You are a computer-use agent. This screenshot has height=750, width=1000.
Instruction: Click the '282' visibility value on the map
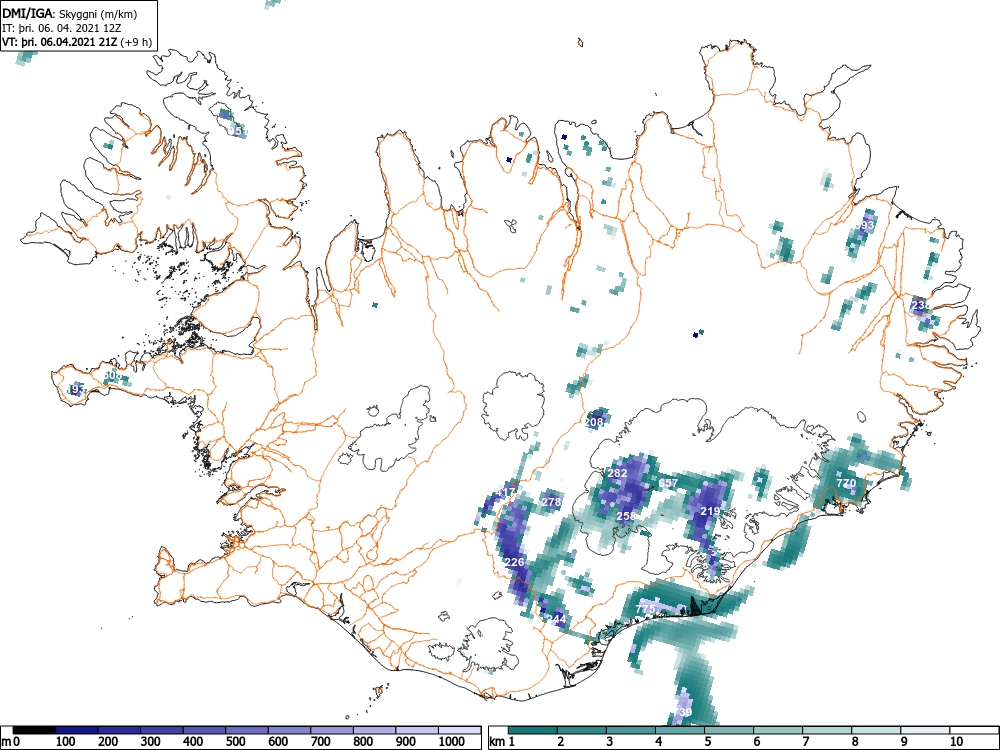(x=617, y=473)
